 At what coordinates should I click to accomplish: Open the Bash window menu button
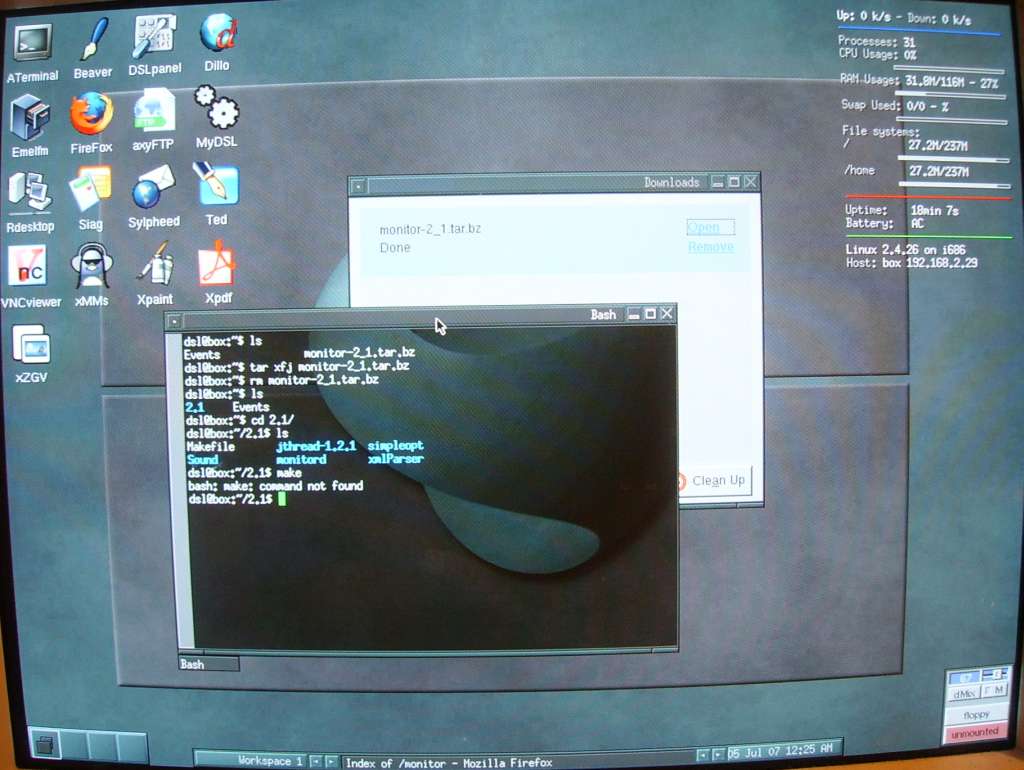coord(175,321)
